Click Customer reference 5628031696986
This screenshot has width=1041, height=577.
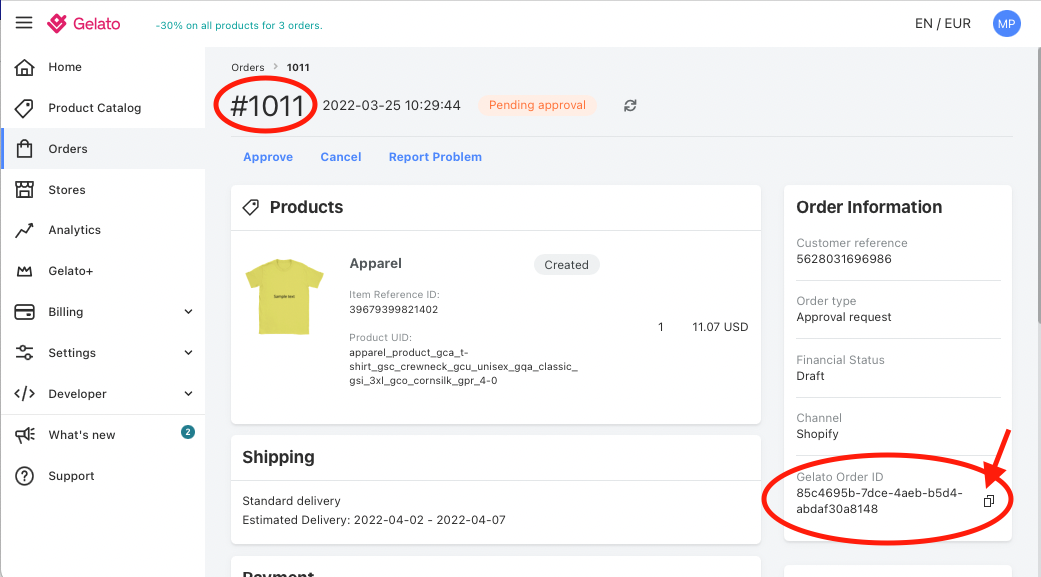coord(844,259)
